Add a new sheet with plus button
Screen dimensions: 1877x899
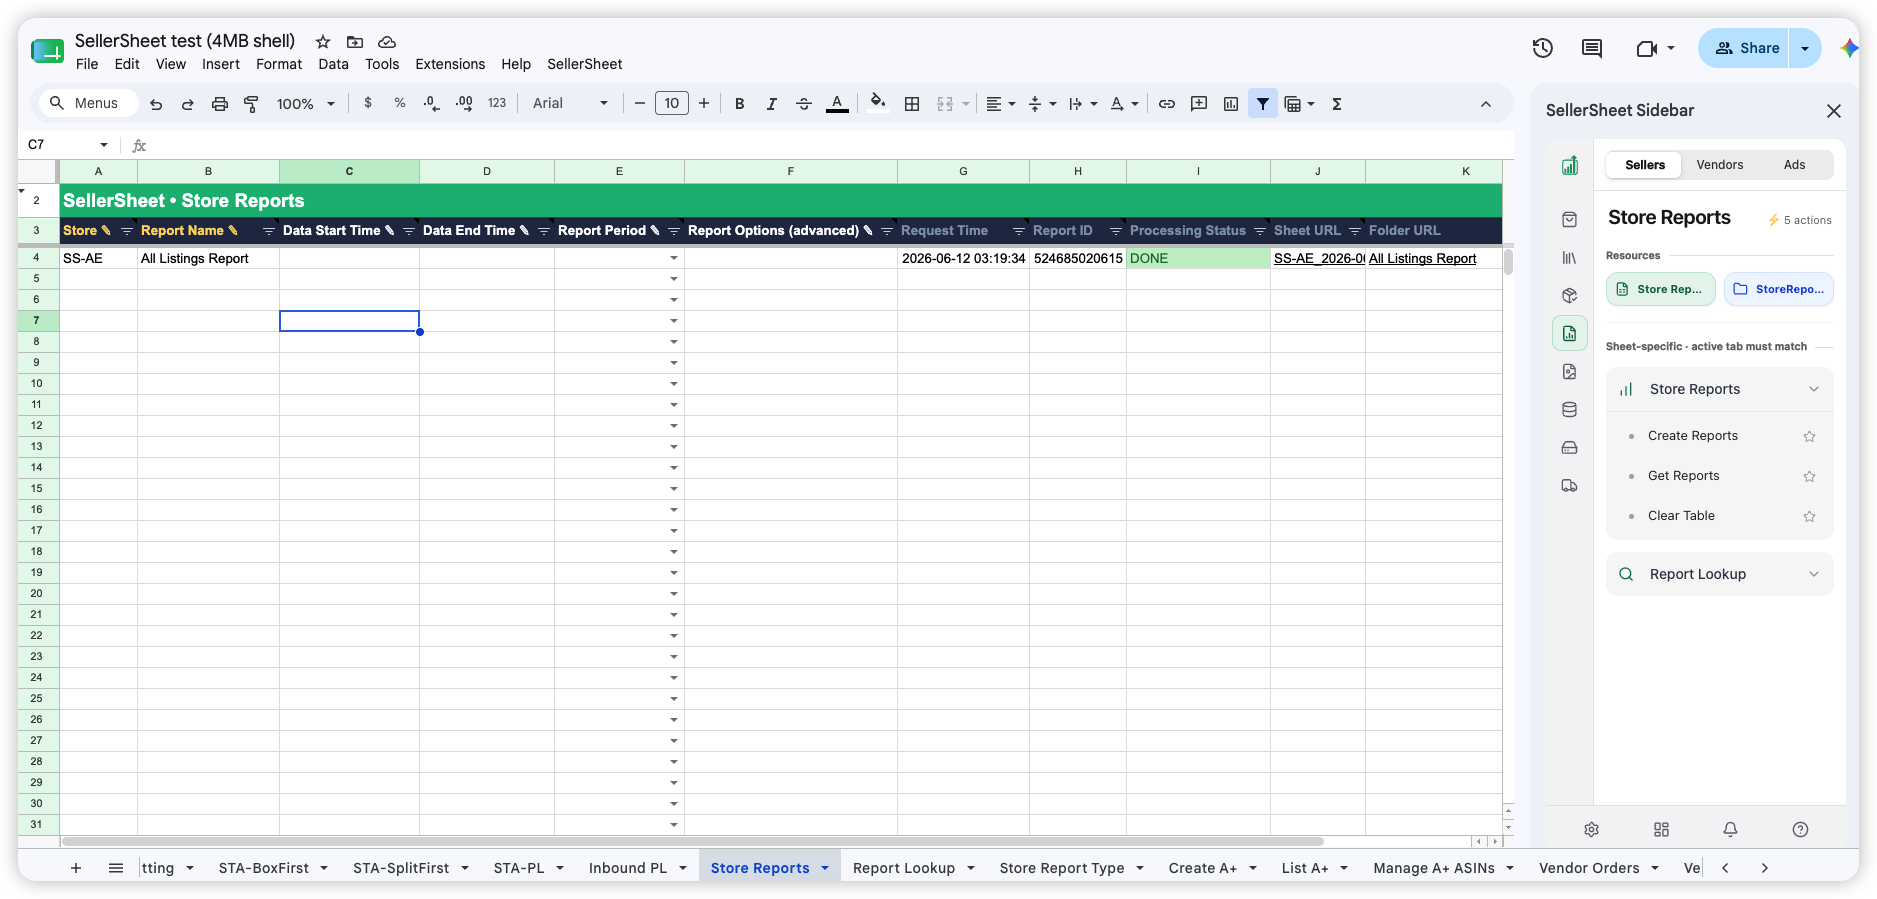click(x=76, y=868)
